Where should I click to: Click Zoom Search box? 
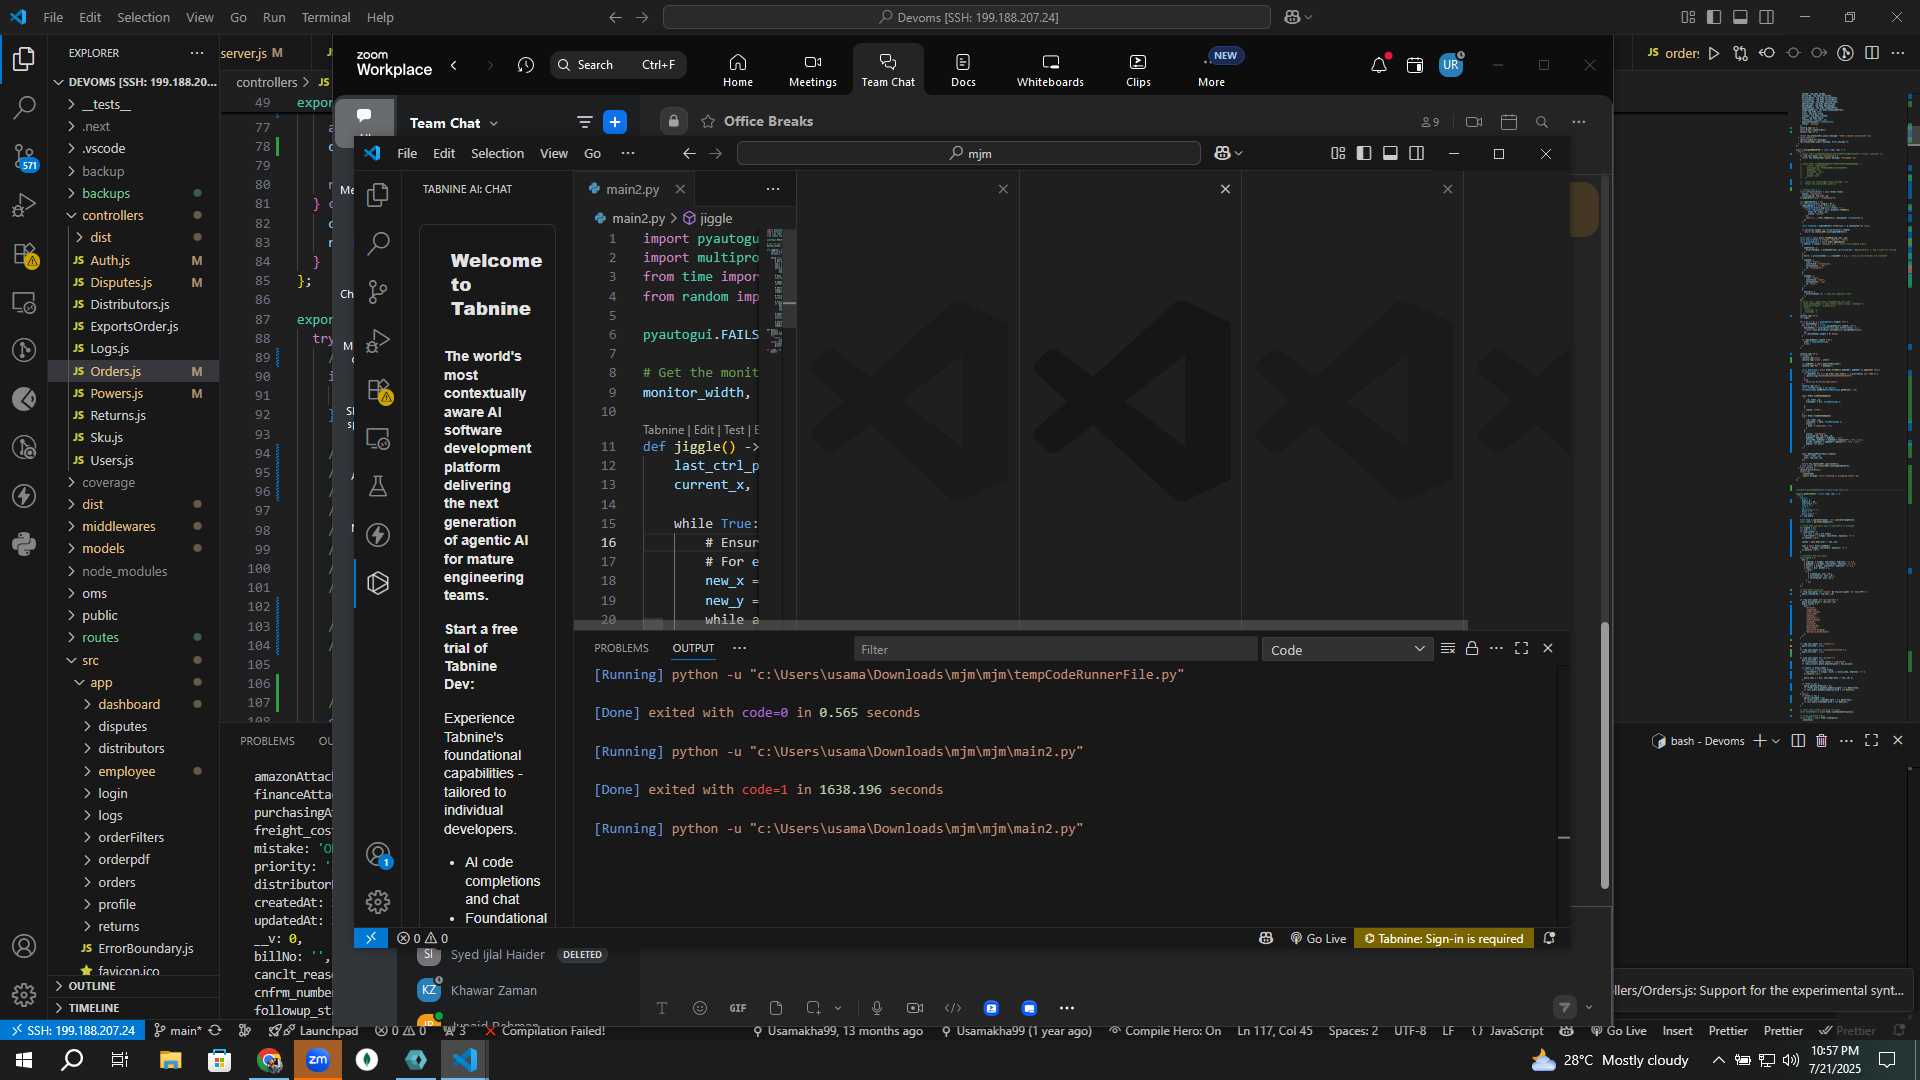coord(618,65)
